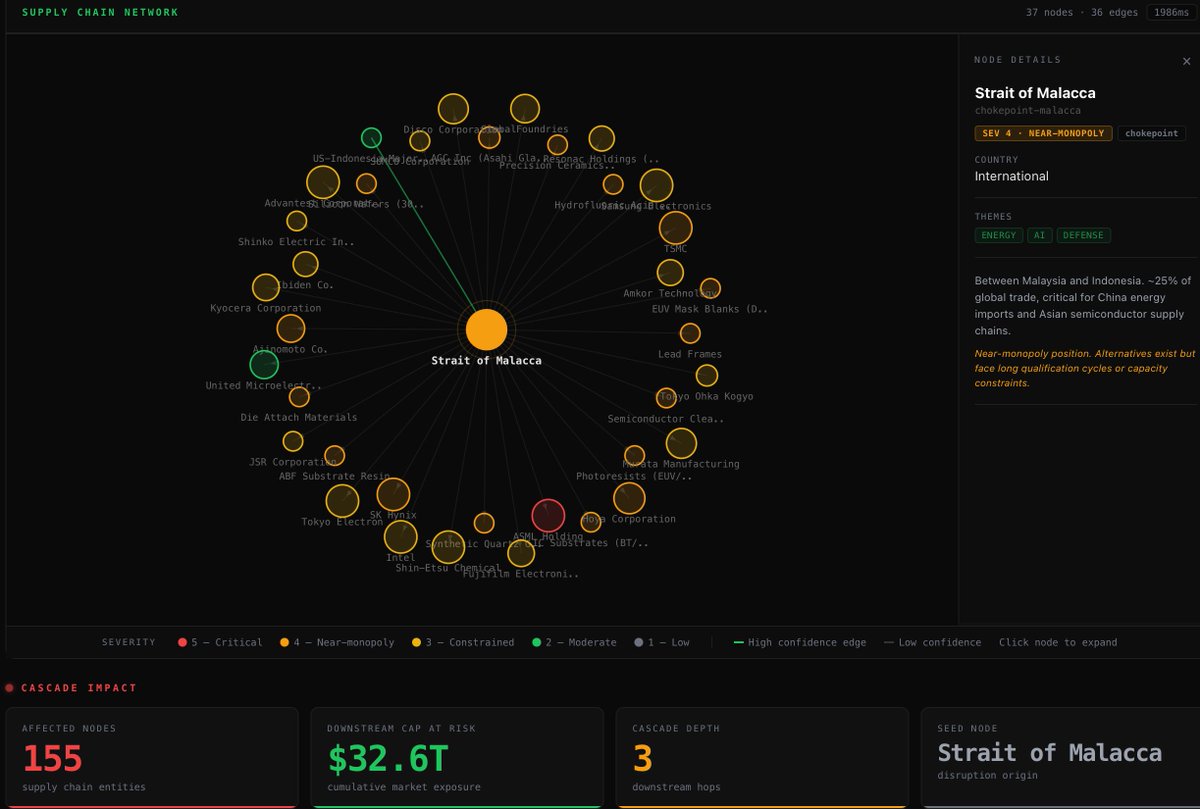Click the SEV 4 · NEAR-MONOPOLY badge
1200x809 pixels.
[1043, 133]
